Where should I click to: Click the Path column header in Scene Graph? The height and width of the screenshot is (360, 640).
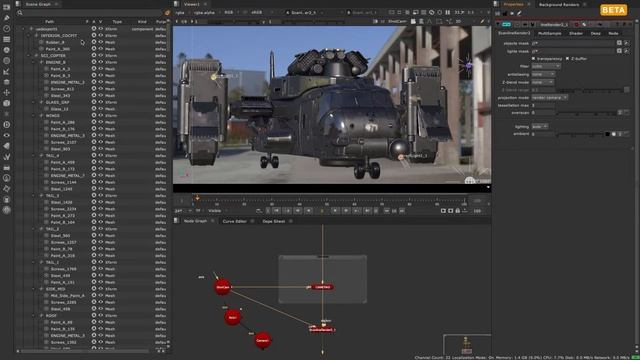[49, 22]
